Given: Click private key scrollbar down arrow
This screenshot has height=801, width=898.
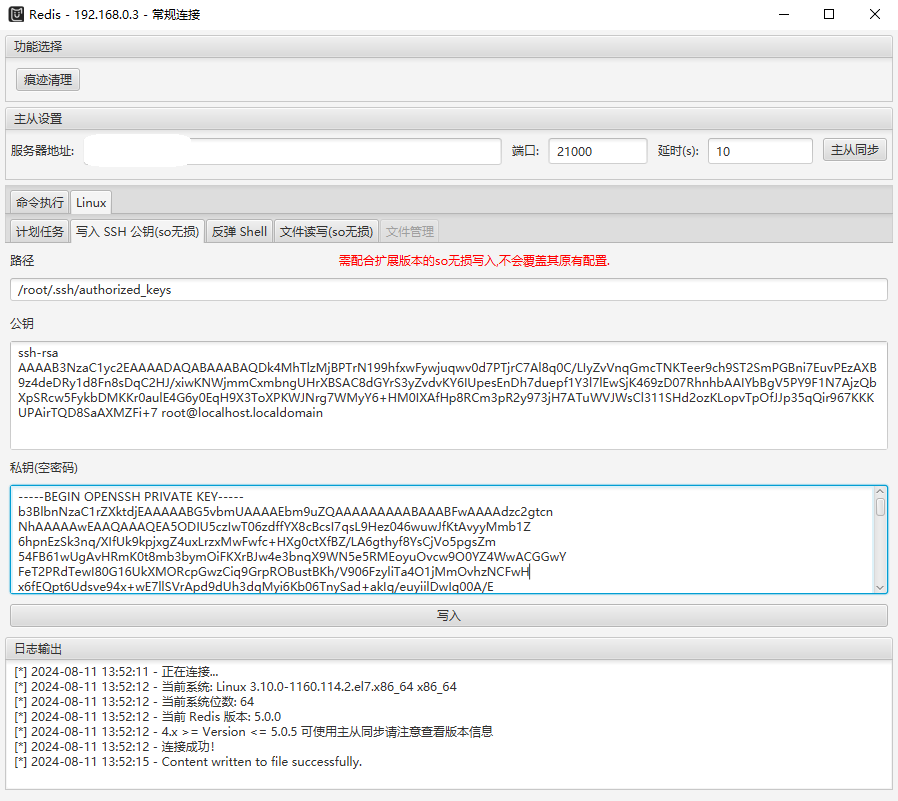Looking at the screenshot, I should (x=880, y=587).
